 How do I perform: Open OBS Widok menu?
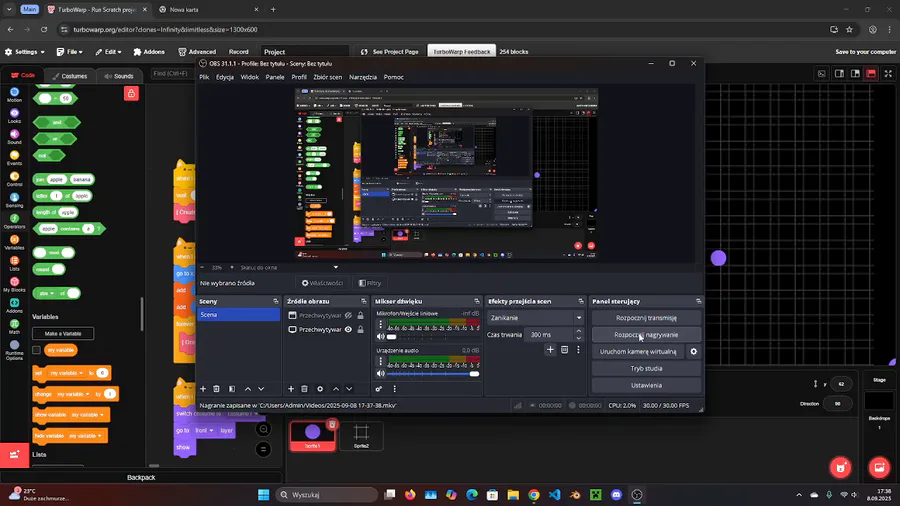[x=250, y=77]
